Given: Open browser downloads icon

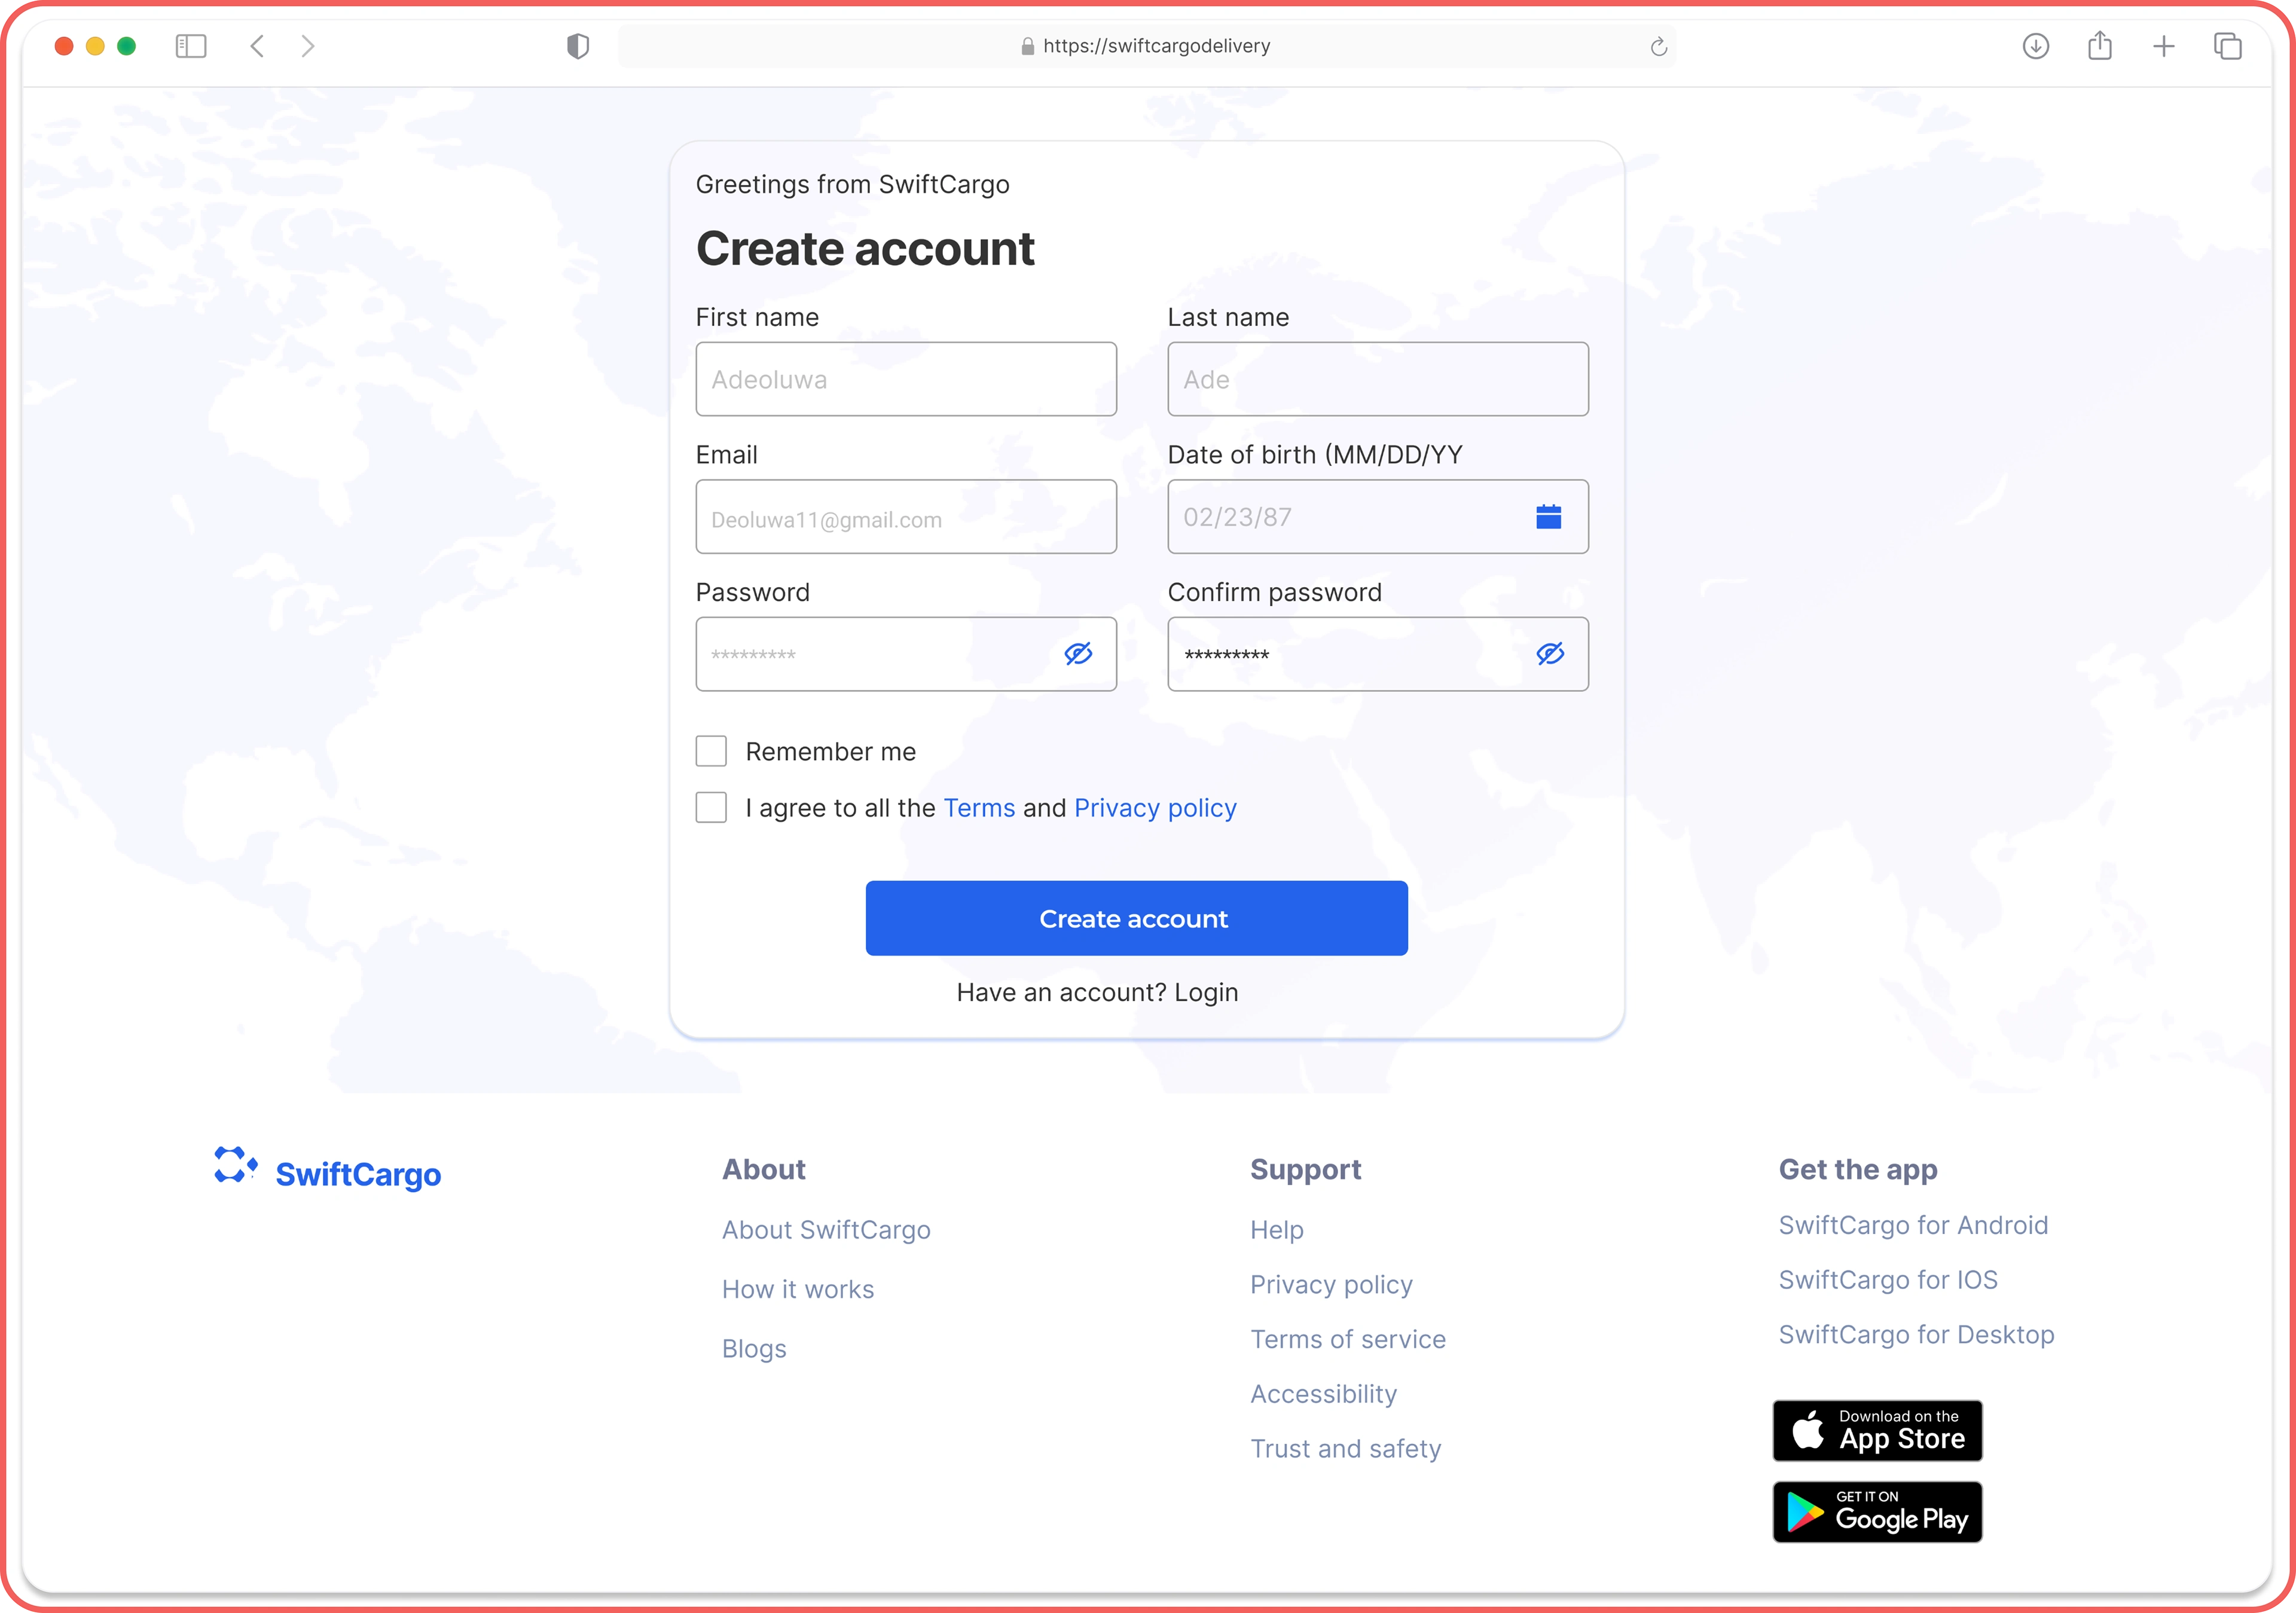Looking at the screenshot, I should click(x=2035, y=46).
